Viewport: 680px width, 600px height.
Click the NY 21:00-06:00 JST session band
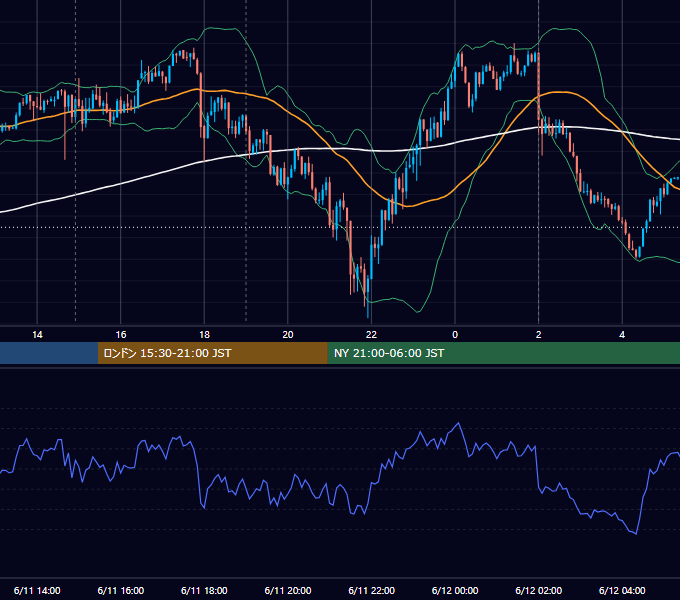point(503,353)
